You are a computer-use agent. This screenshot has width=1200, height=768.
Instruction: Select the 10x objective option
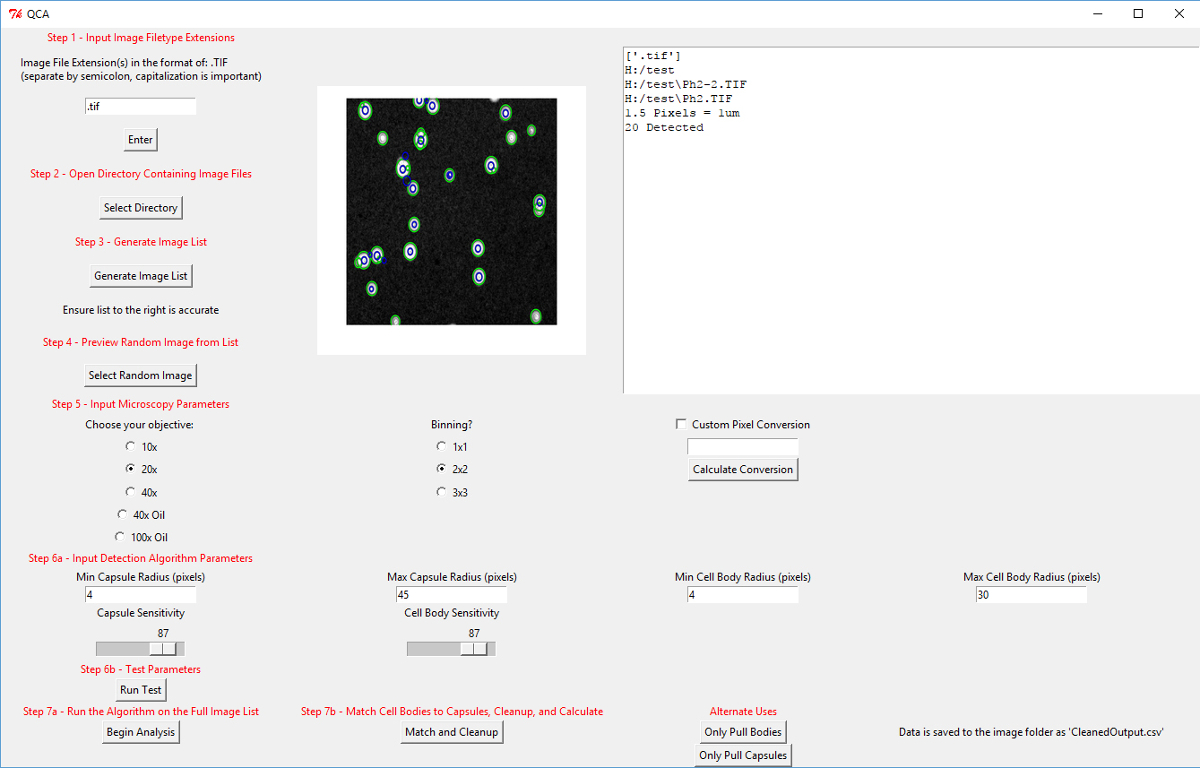pos(131,447)
